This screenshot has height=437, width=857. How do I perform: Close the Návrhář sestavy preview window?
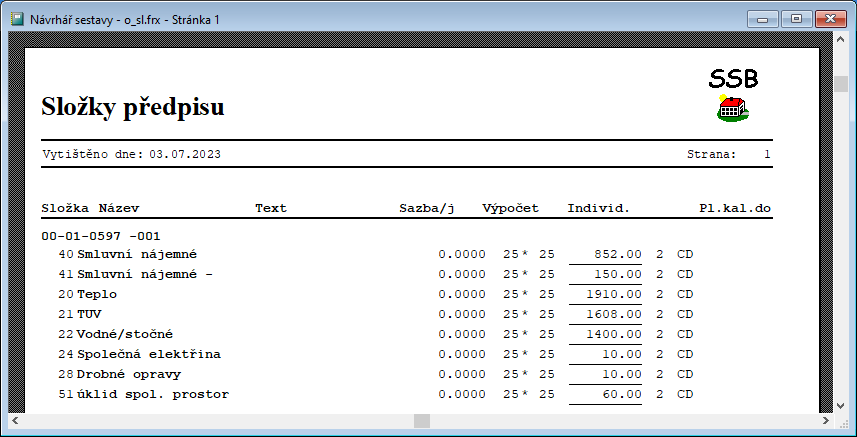click(830, 18)
